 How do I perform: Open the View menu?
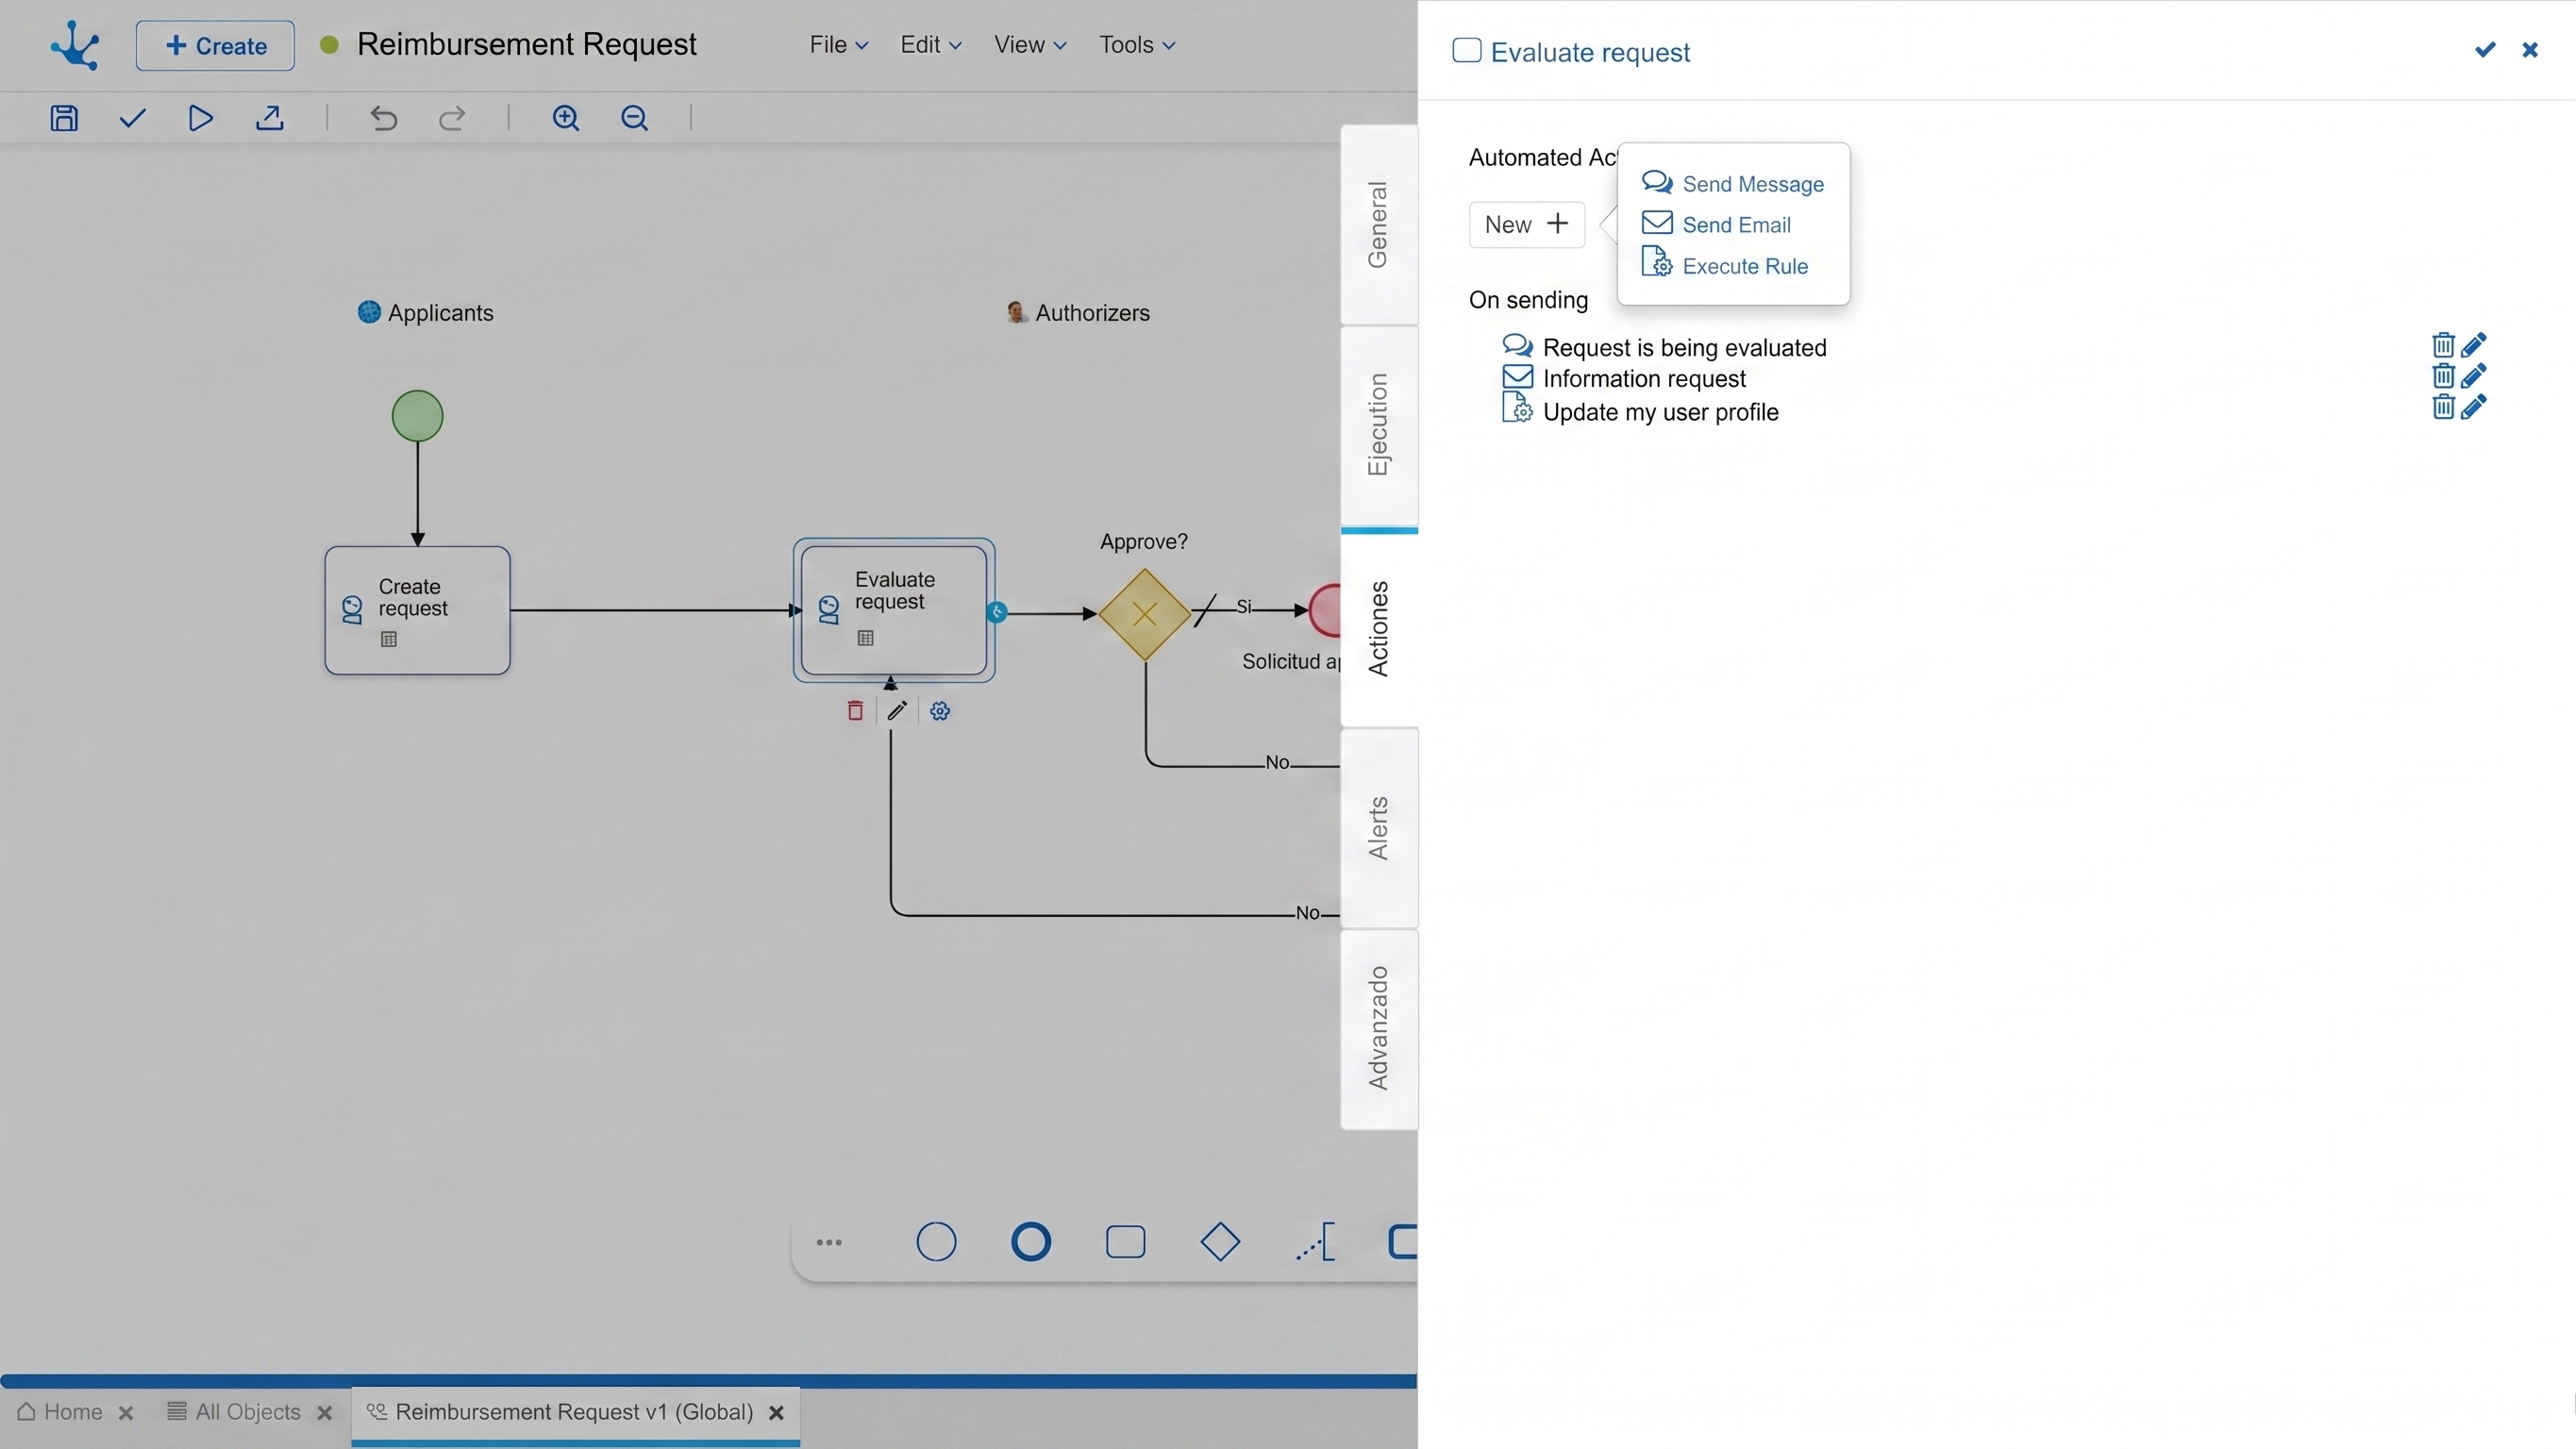click(x=1030, y=45)
